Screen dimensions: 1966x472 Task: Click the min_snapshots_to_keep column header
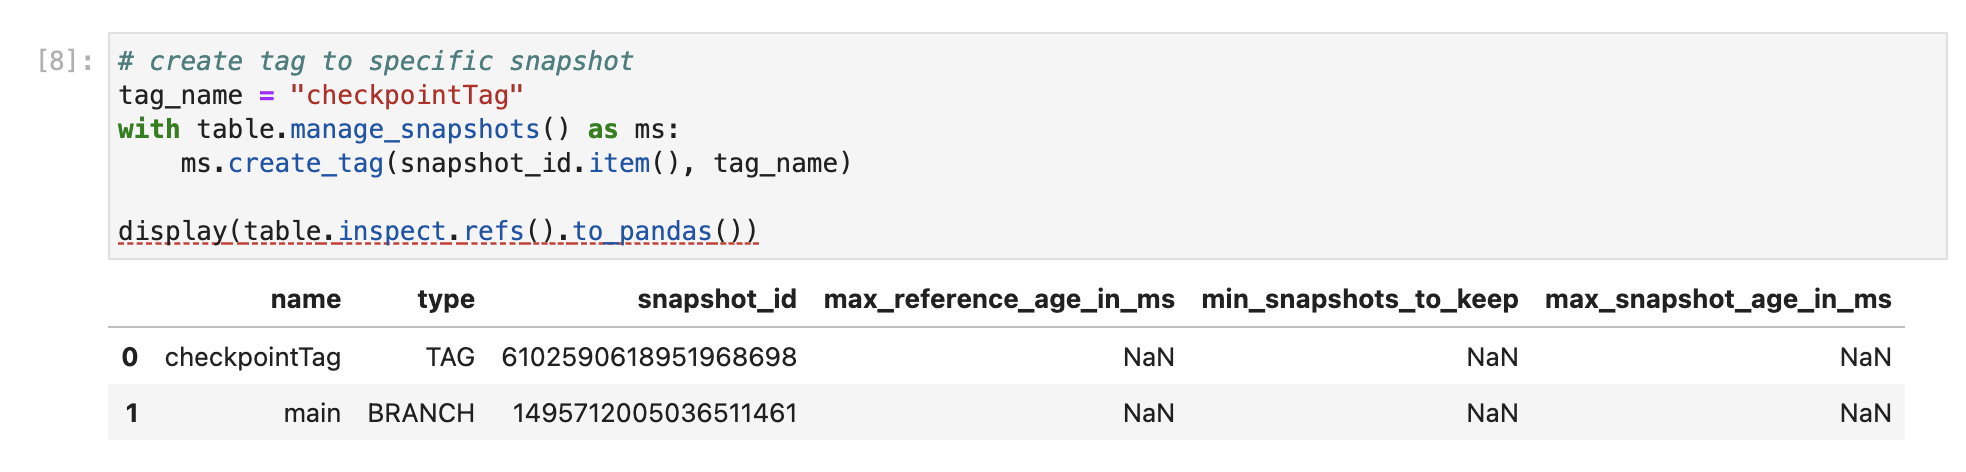[x=1360, y=299]
